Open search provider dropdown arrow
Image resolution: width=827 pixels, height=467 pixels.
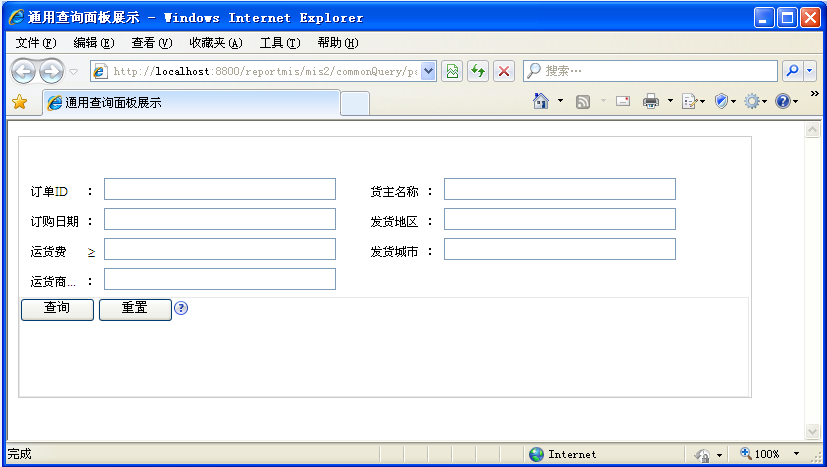[810, 71]
